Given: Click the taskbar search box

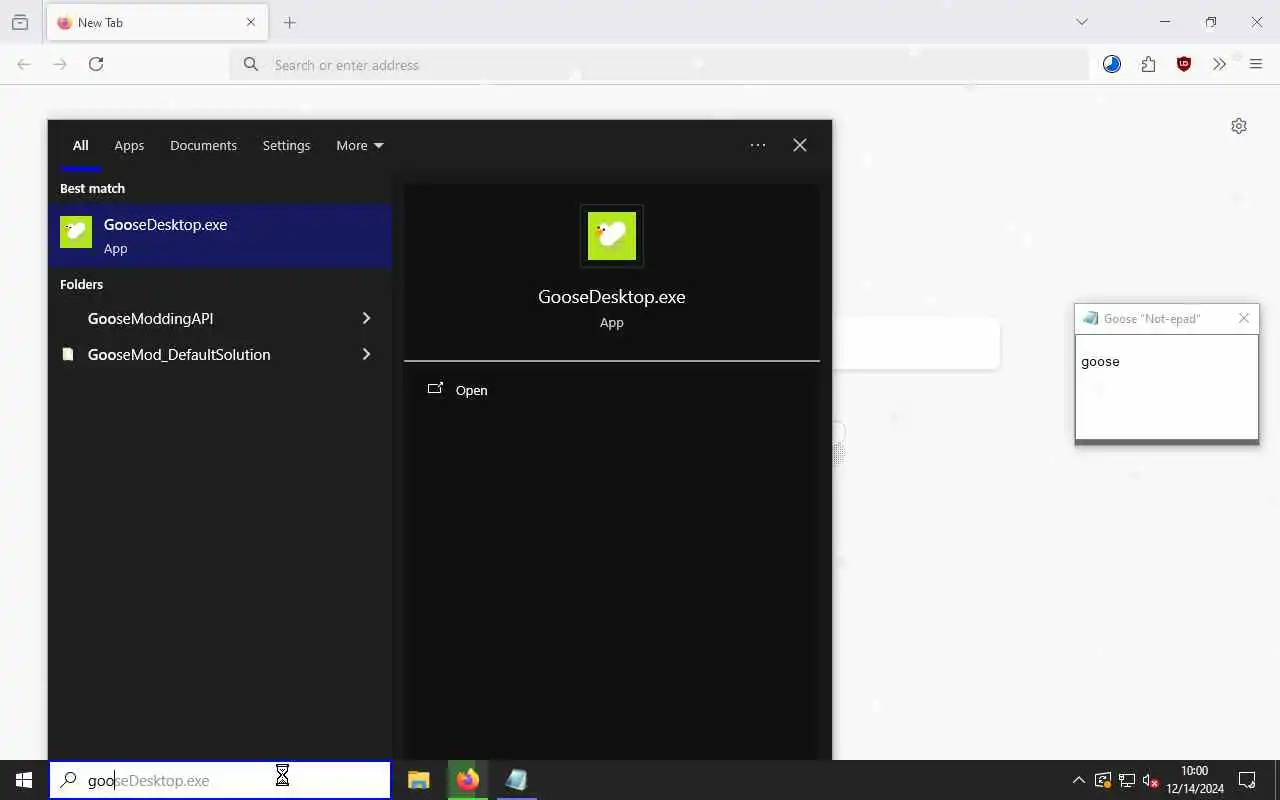Looking at the screenshot, I should pos(220,780).
